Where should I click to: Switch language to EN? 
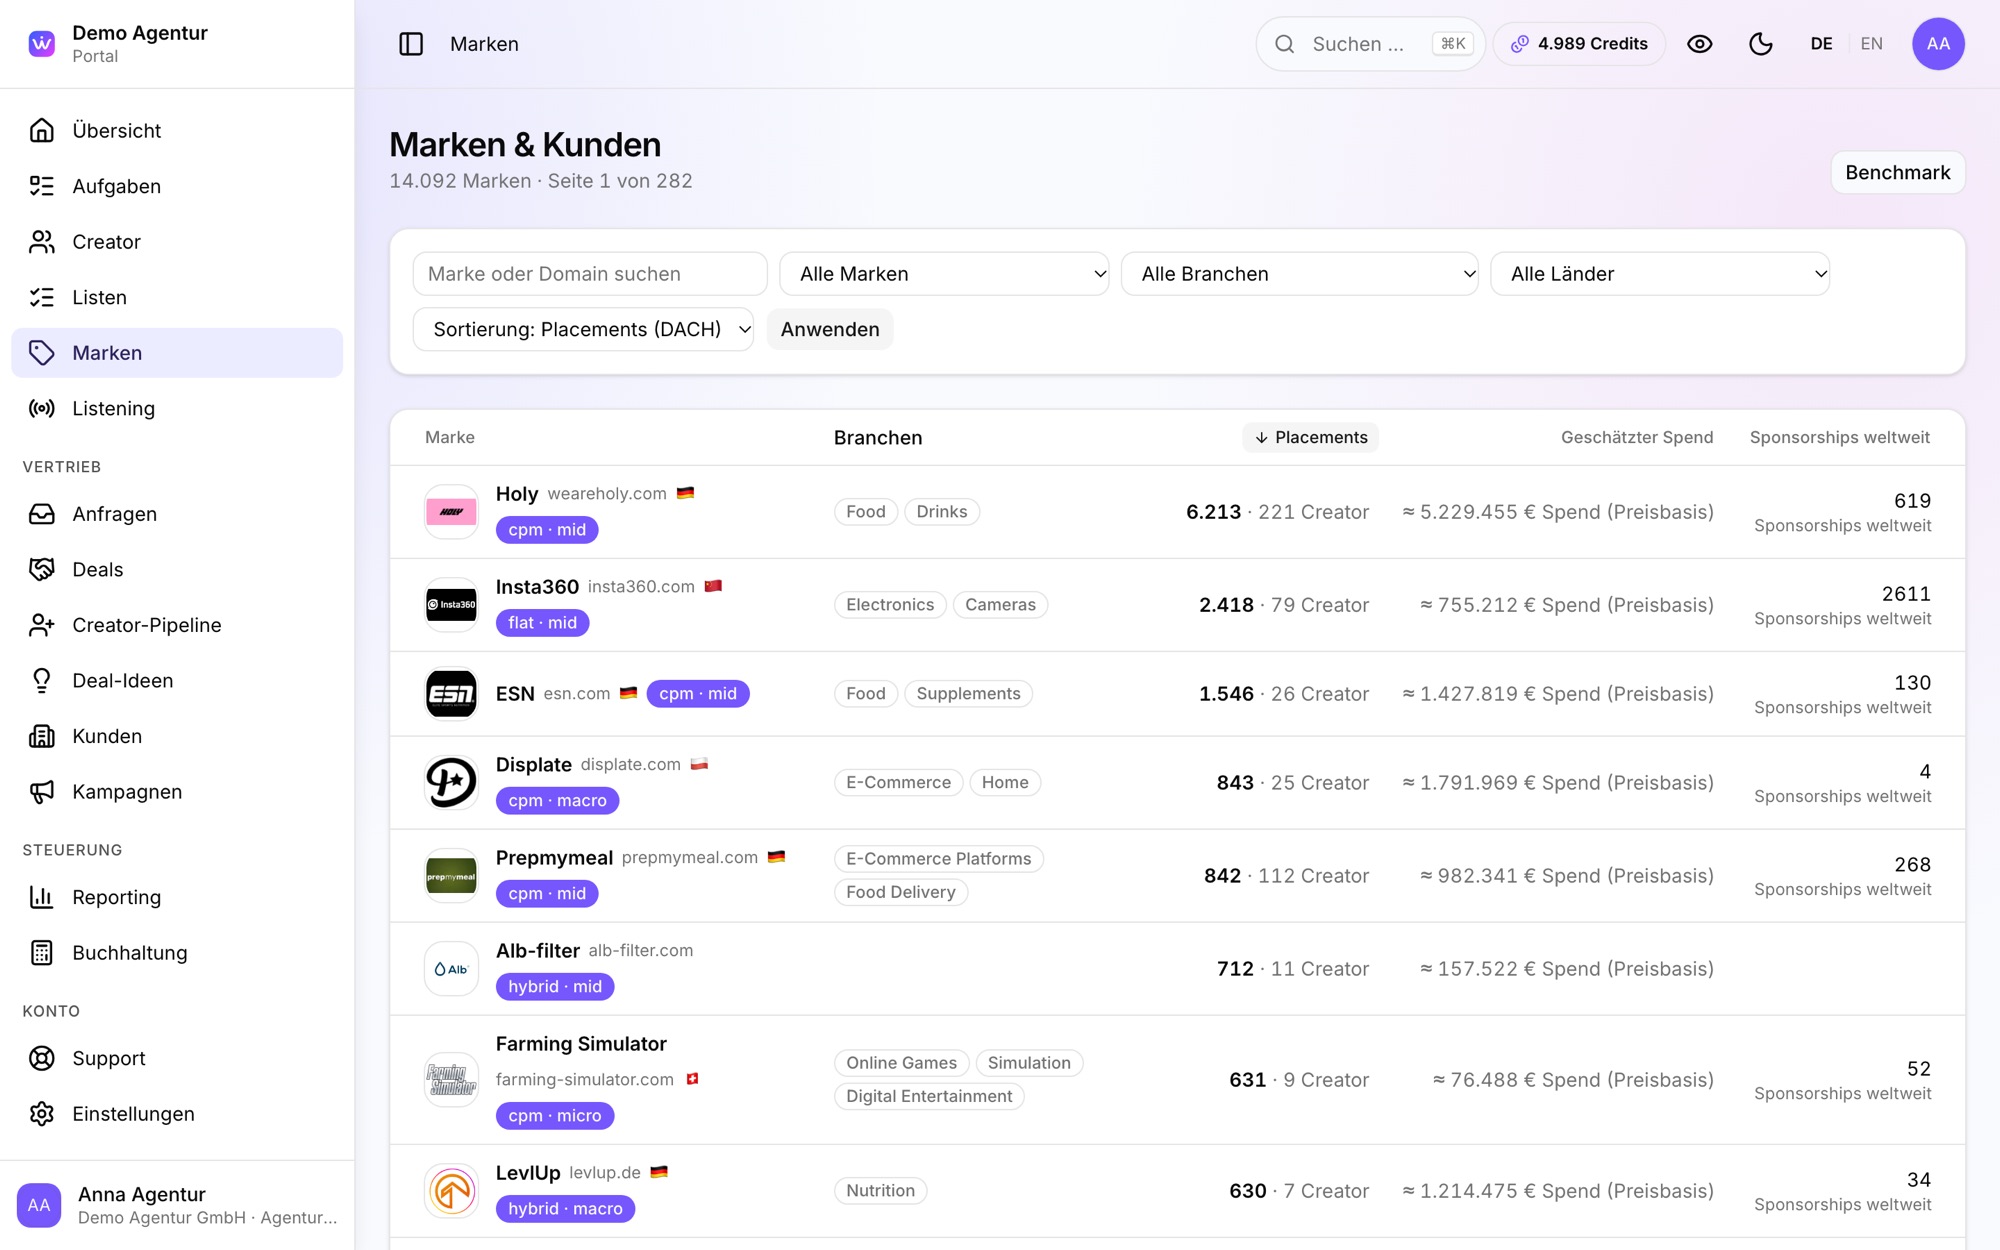[1872, 44]
